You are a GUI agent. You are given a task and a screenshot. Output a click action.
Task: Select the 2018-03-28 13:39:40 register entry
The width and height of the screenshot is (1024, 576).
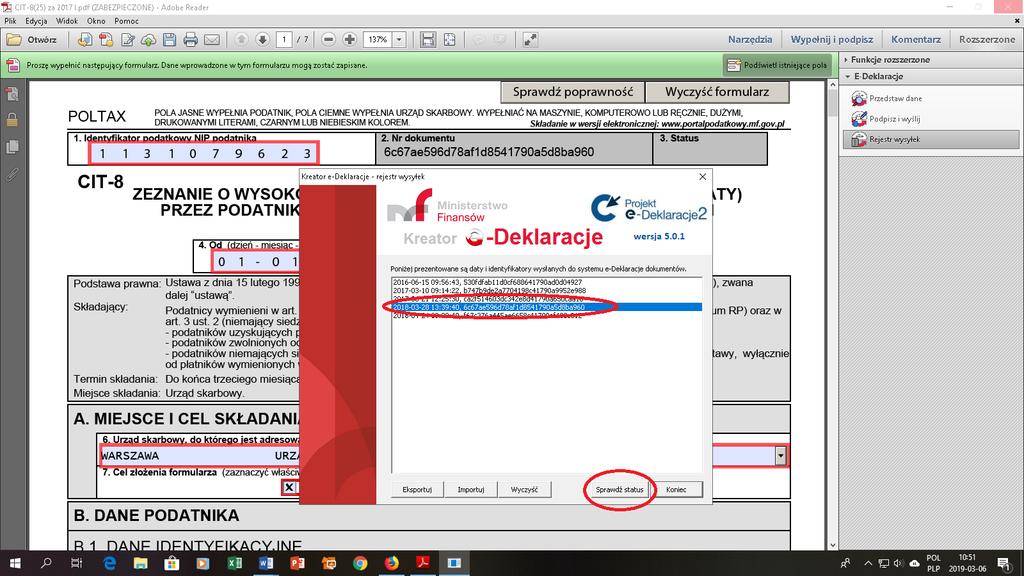click(546, 307)
